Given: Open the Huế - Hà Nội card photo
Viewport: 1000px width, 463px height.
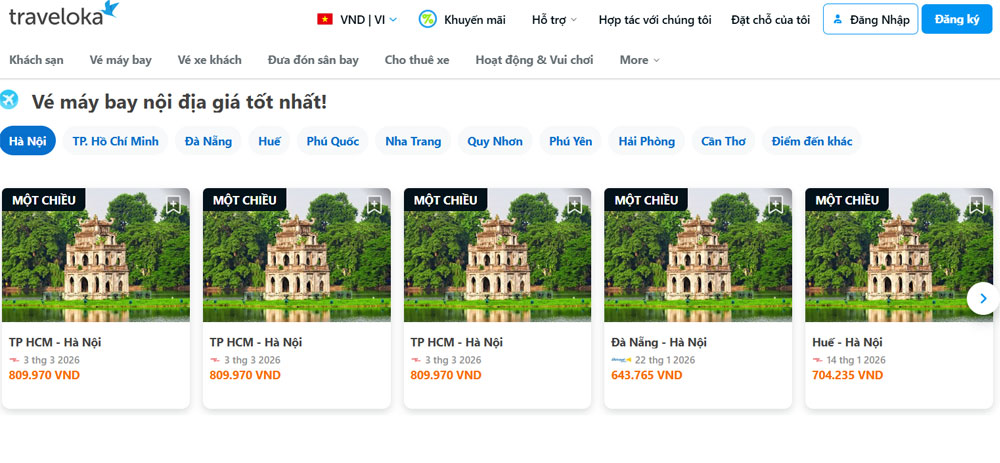Looking at the screenshot, I should 899,255.
